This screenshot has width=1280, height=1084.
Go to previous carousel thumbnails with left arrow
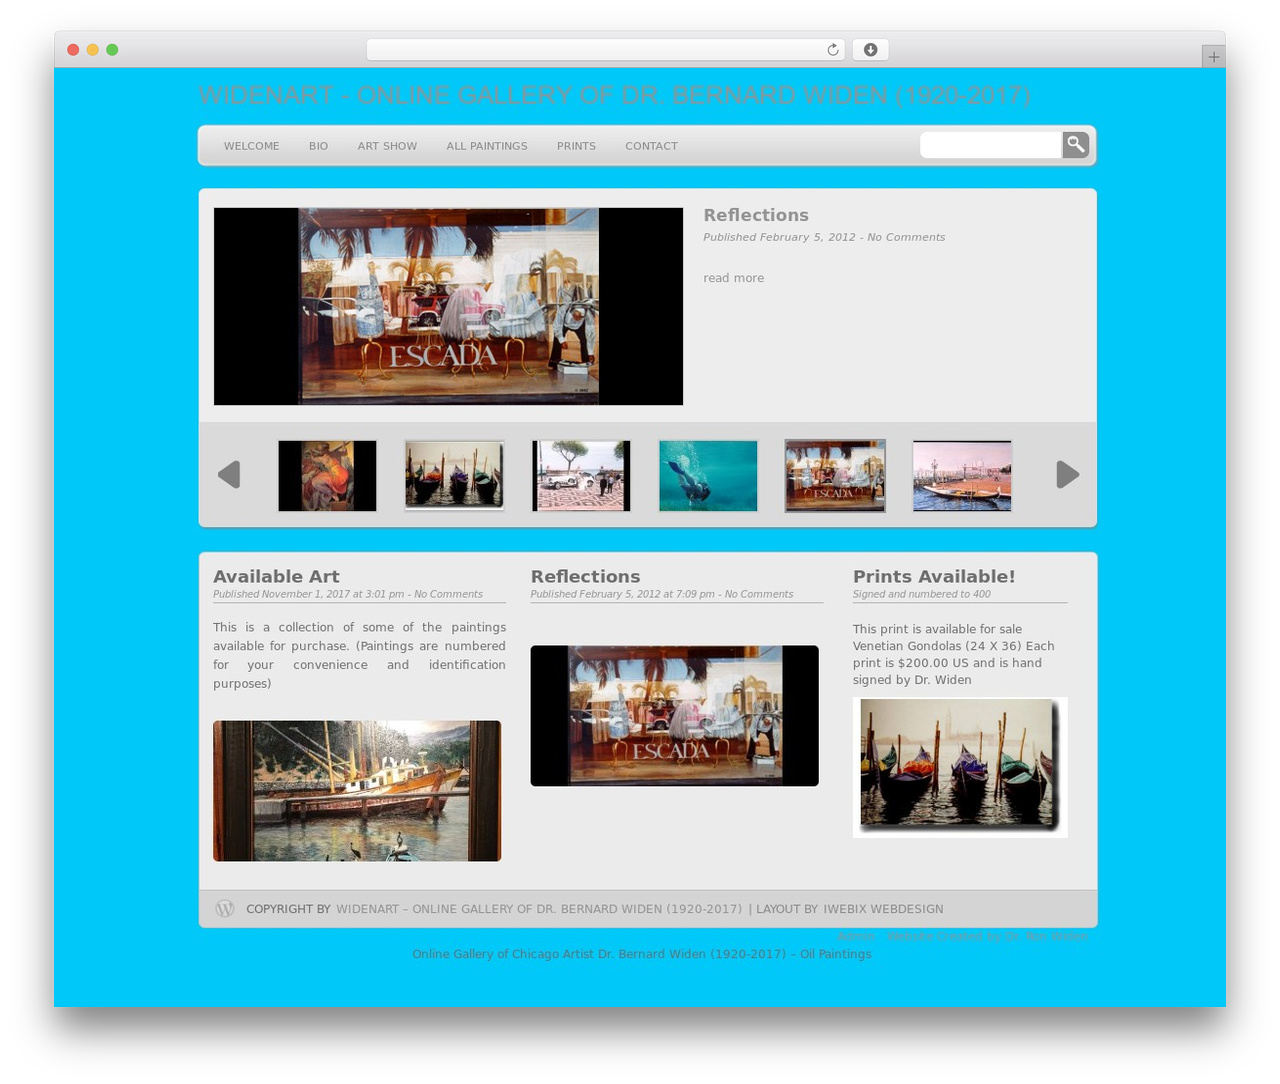[229, 474]
